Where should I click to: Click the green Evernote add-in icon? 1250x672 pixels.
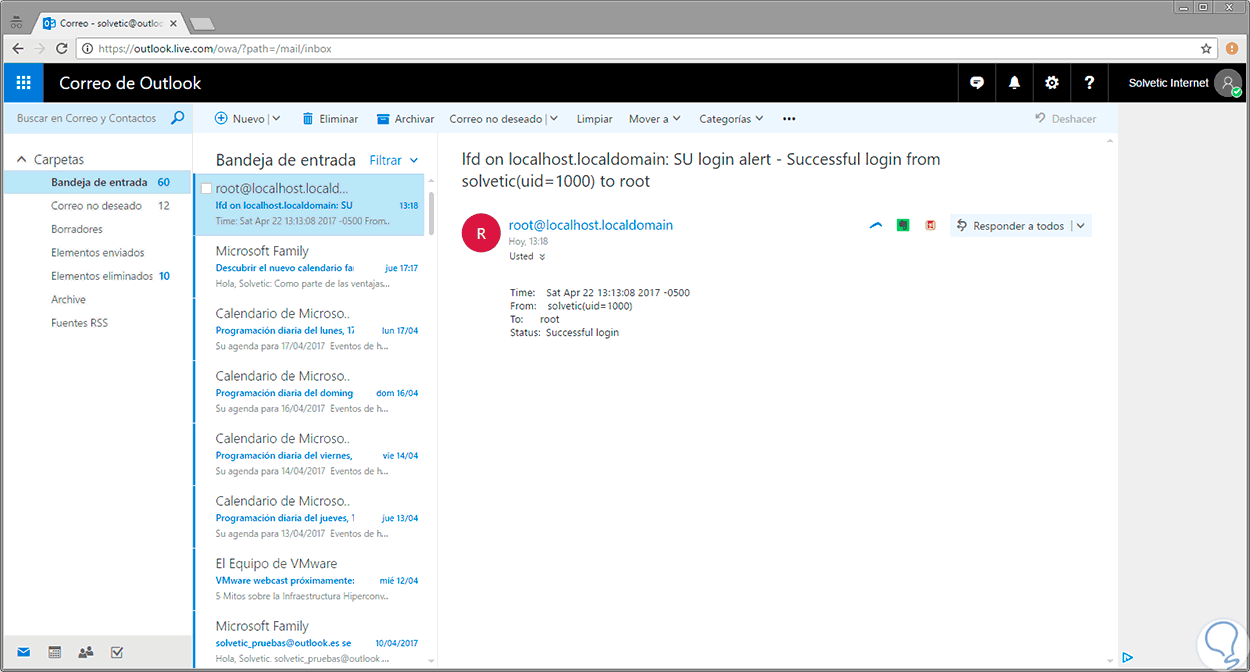[903, 226]
